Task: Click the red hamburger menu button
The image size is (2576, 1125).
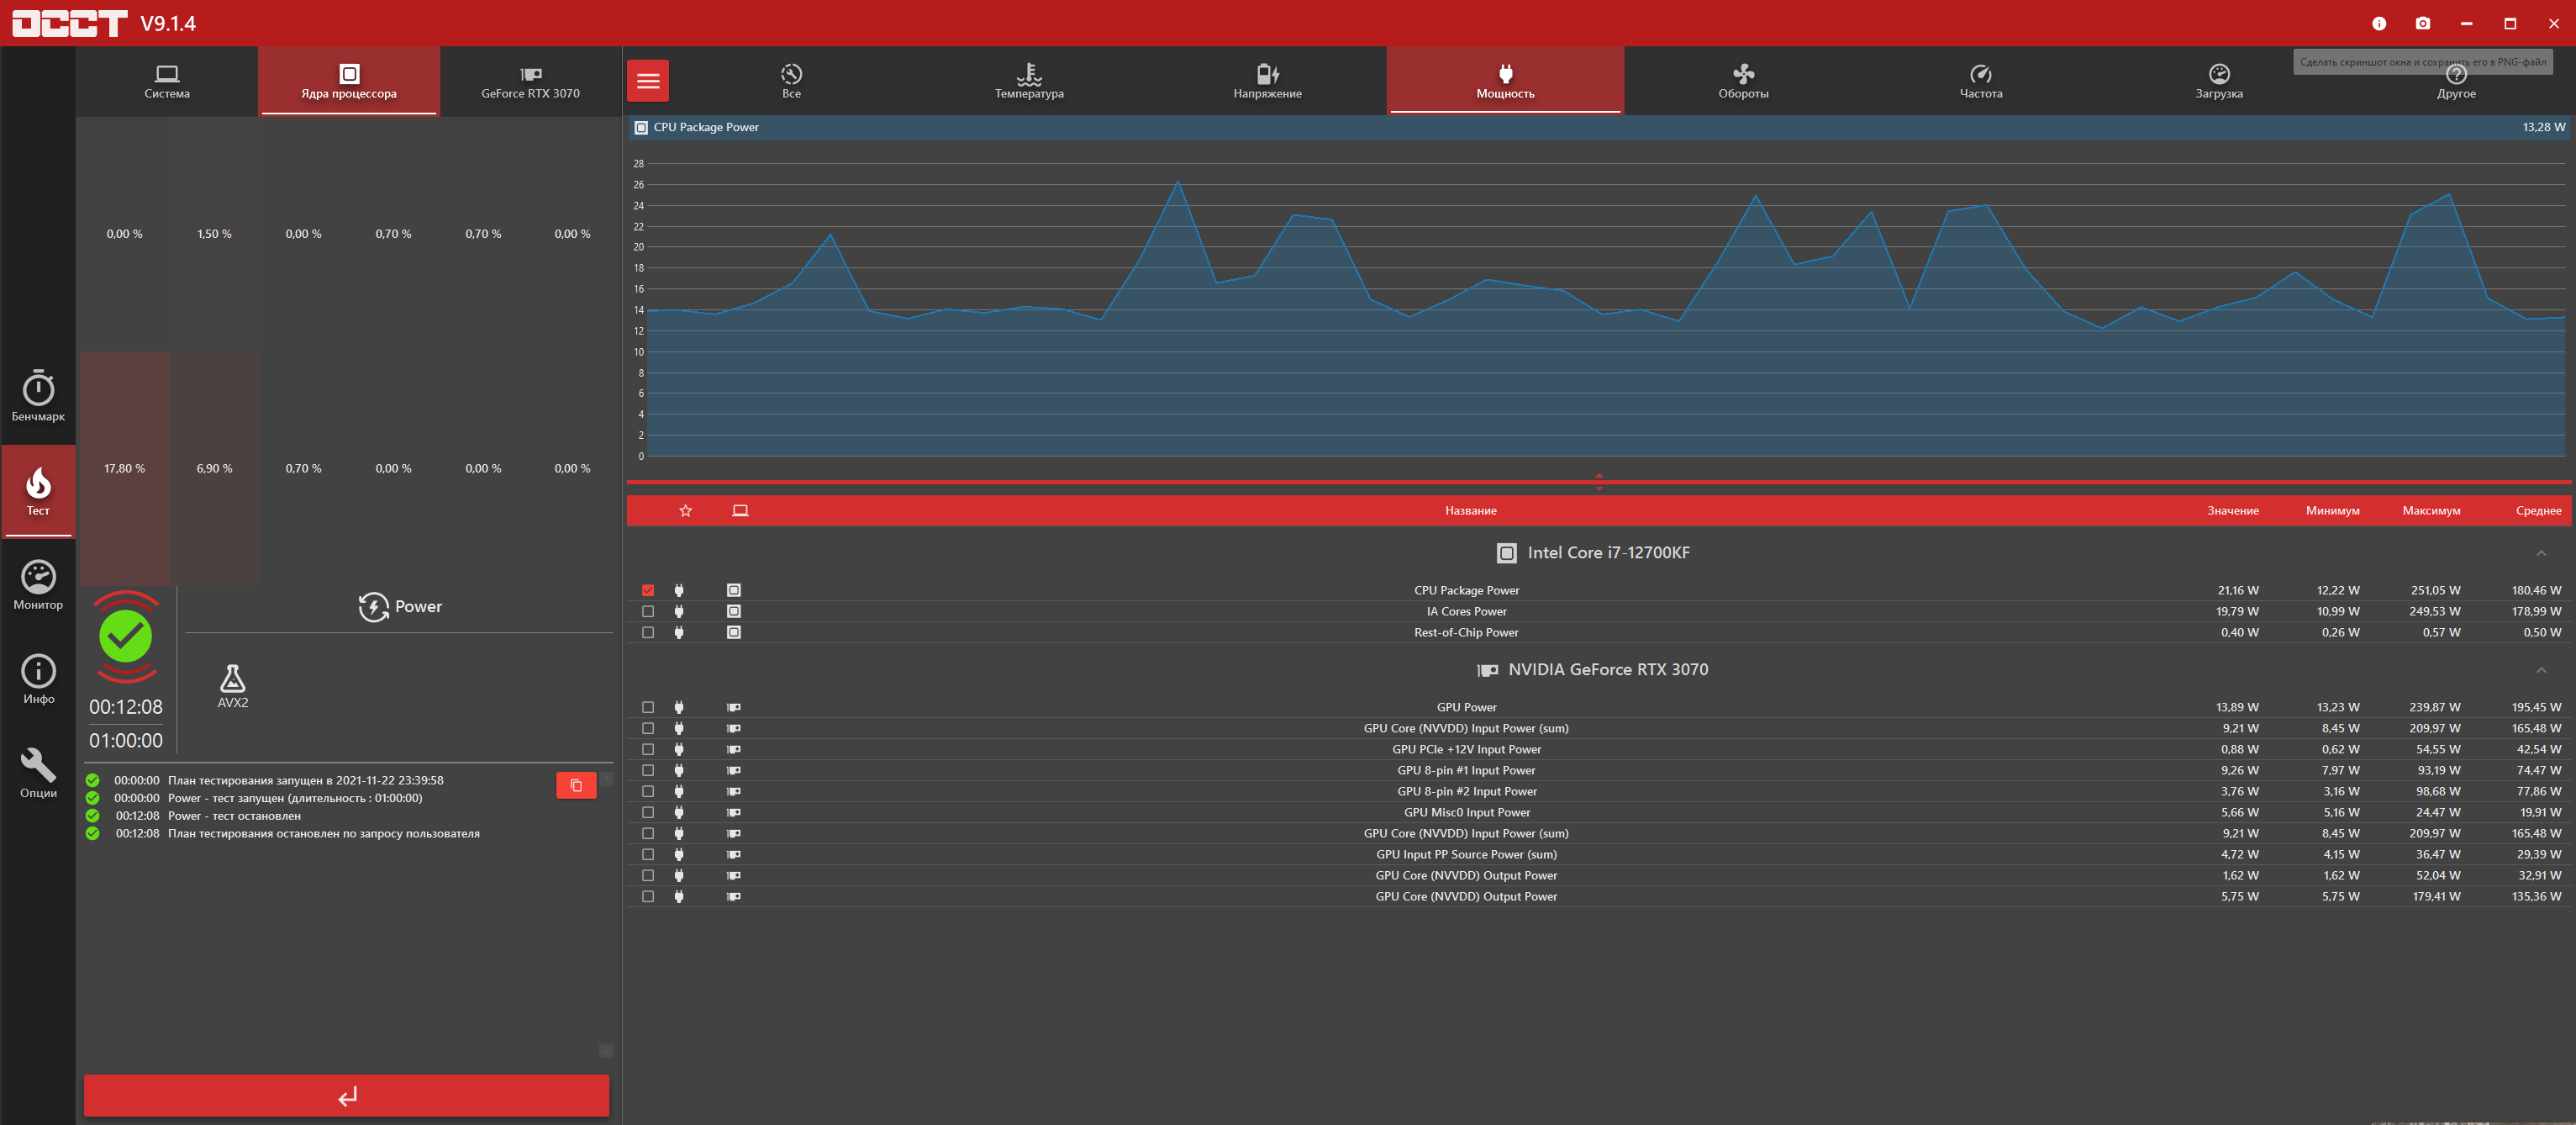Action: (x=648, y=81)
